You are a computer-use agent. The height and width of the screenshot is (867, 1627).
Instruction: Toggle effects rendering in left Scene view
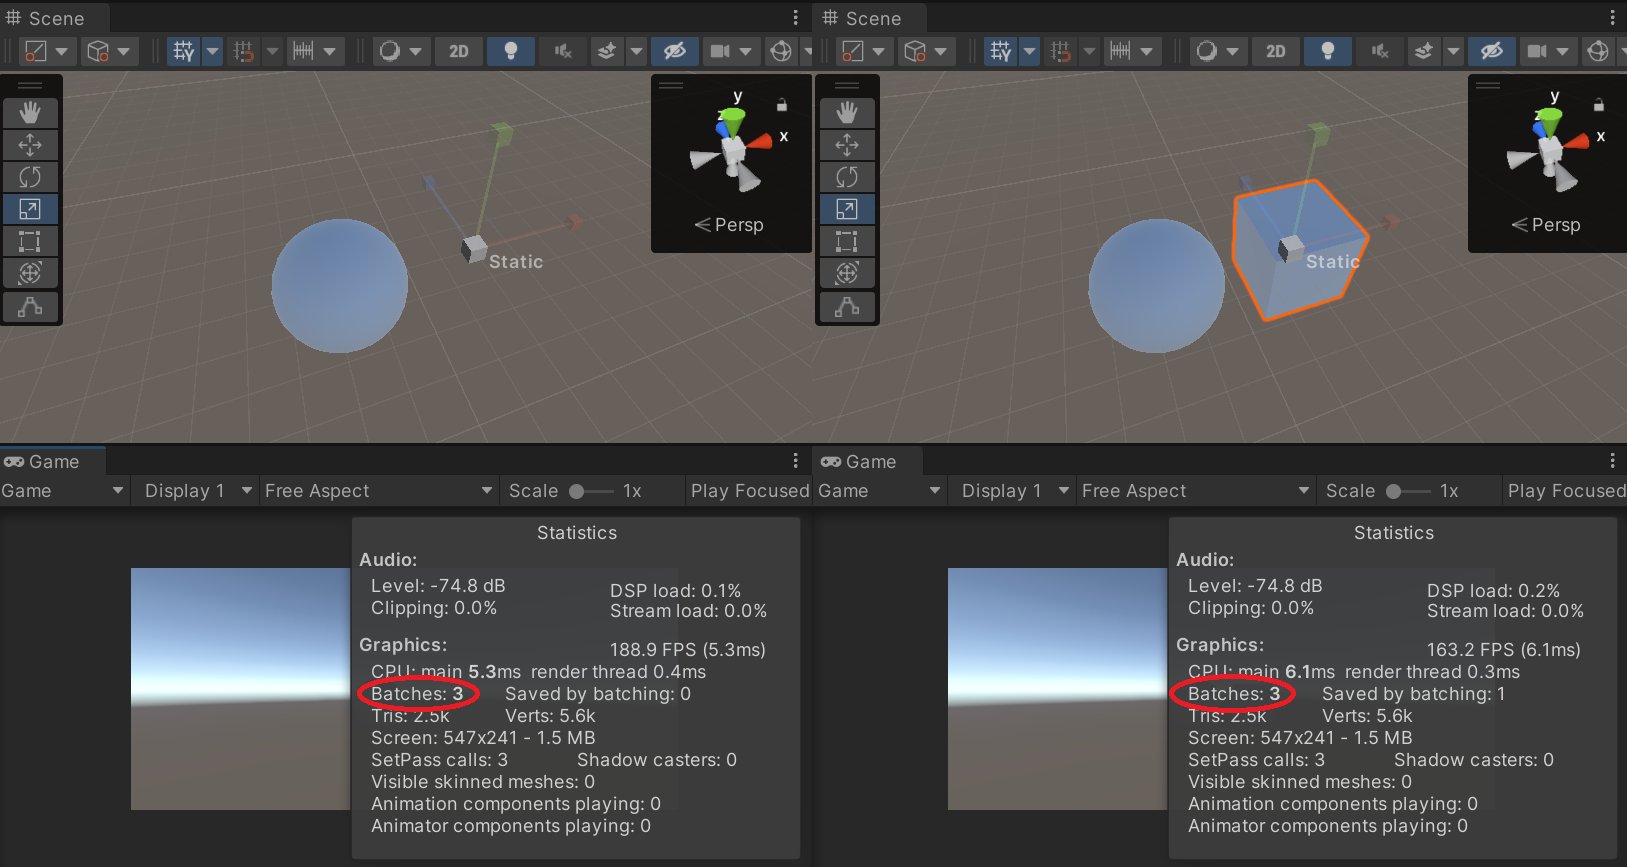pyautogui.click(x=607, y=51)
